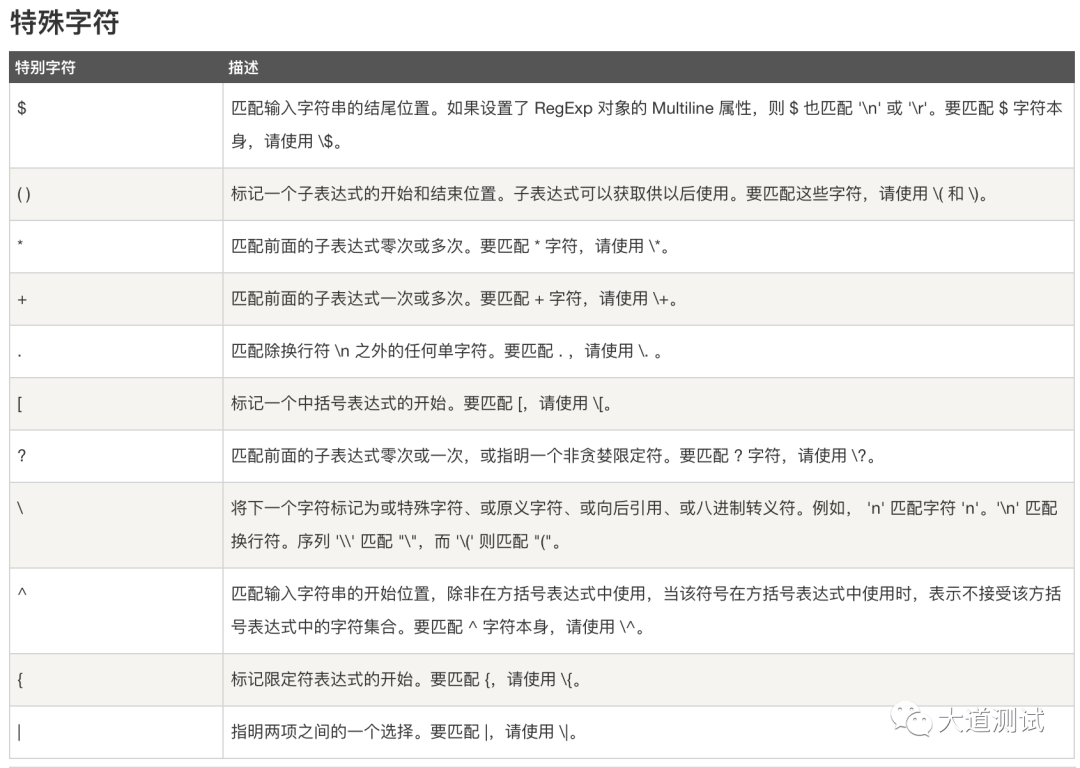Click description 标记限定符表达式的开始
This screenshot has width=1080, height=768.
(x=406, y=679)
